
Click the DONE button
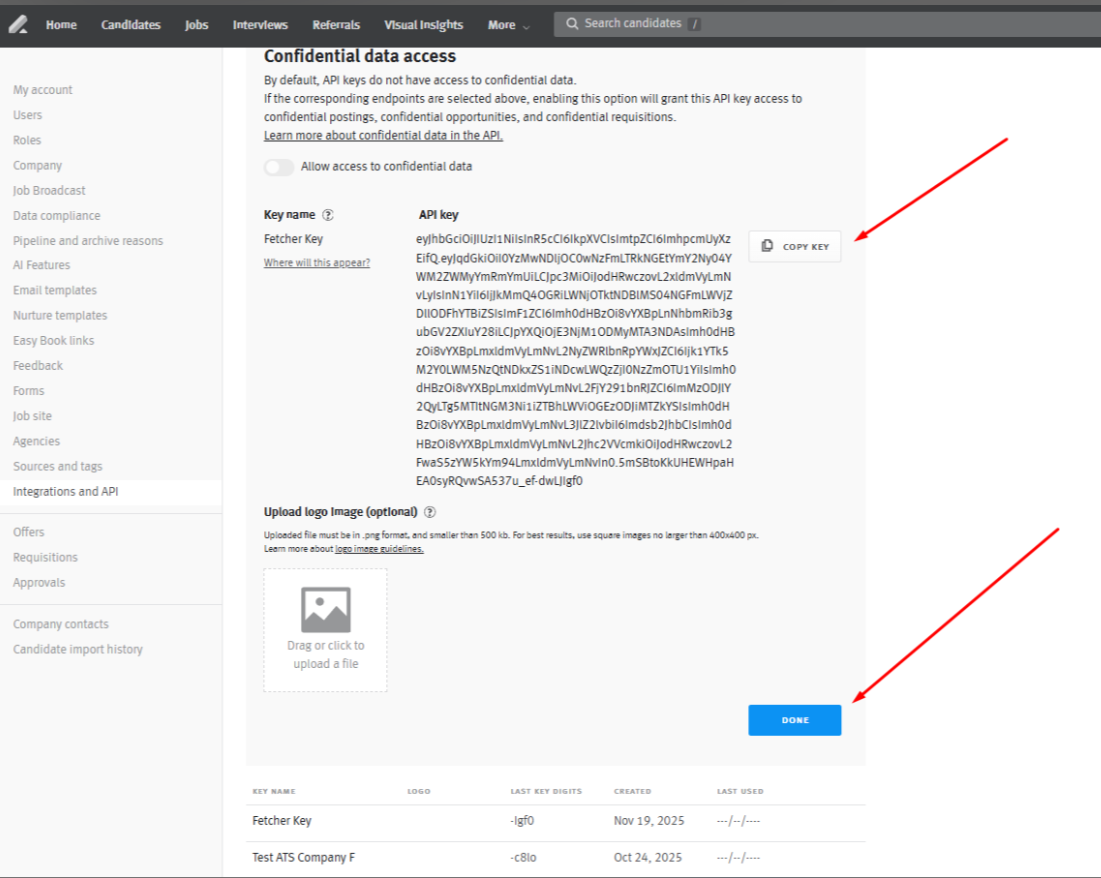[794, 719]
